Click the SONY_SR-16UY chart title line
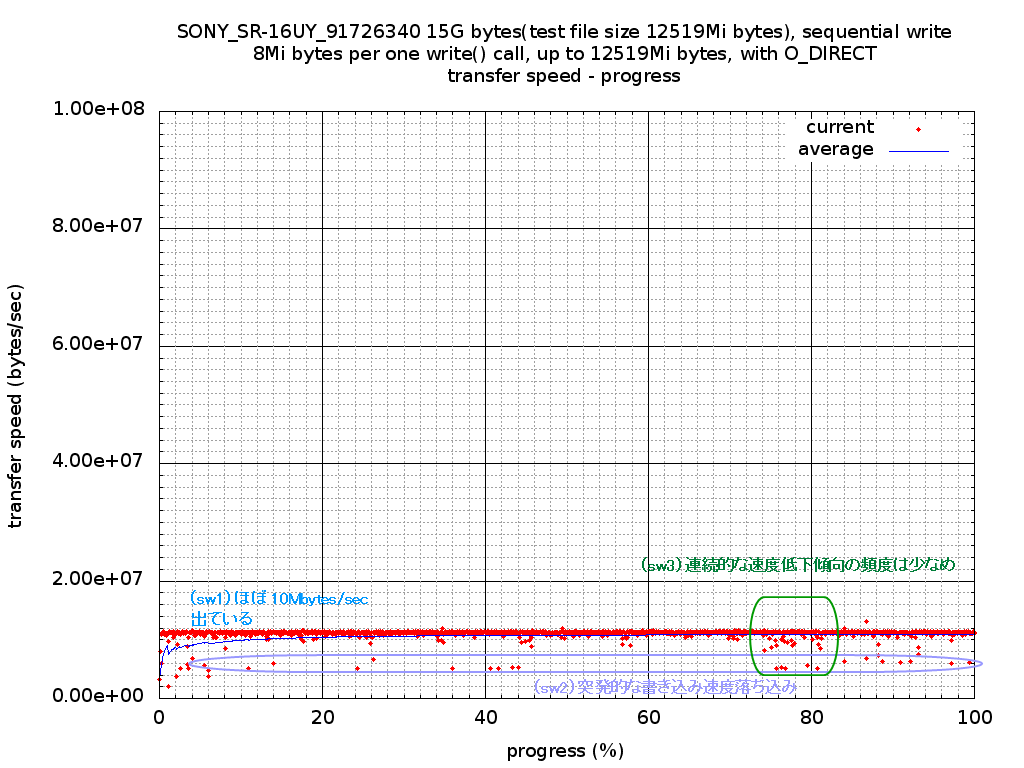This screenshot has width=1024, height=768. point(564,31)
